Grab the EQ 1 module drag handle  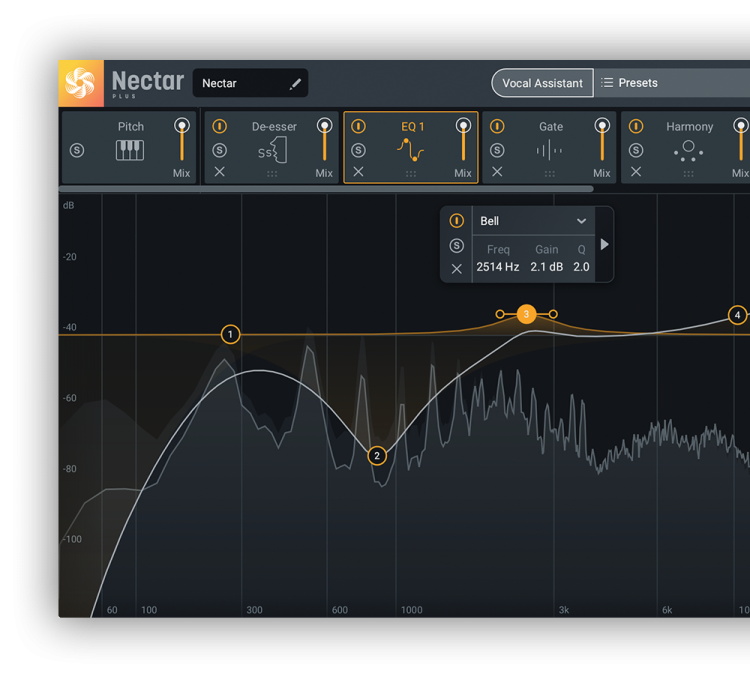[410, 174]
